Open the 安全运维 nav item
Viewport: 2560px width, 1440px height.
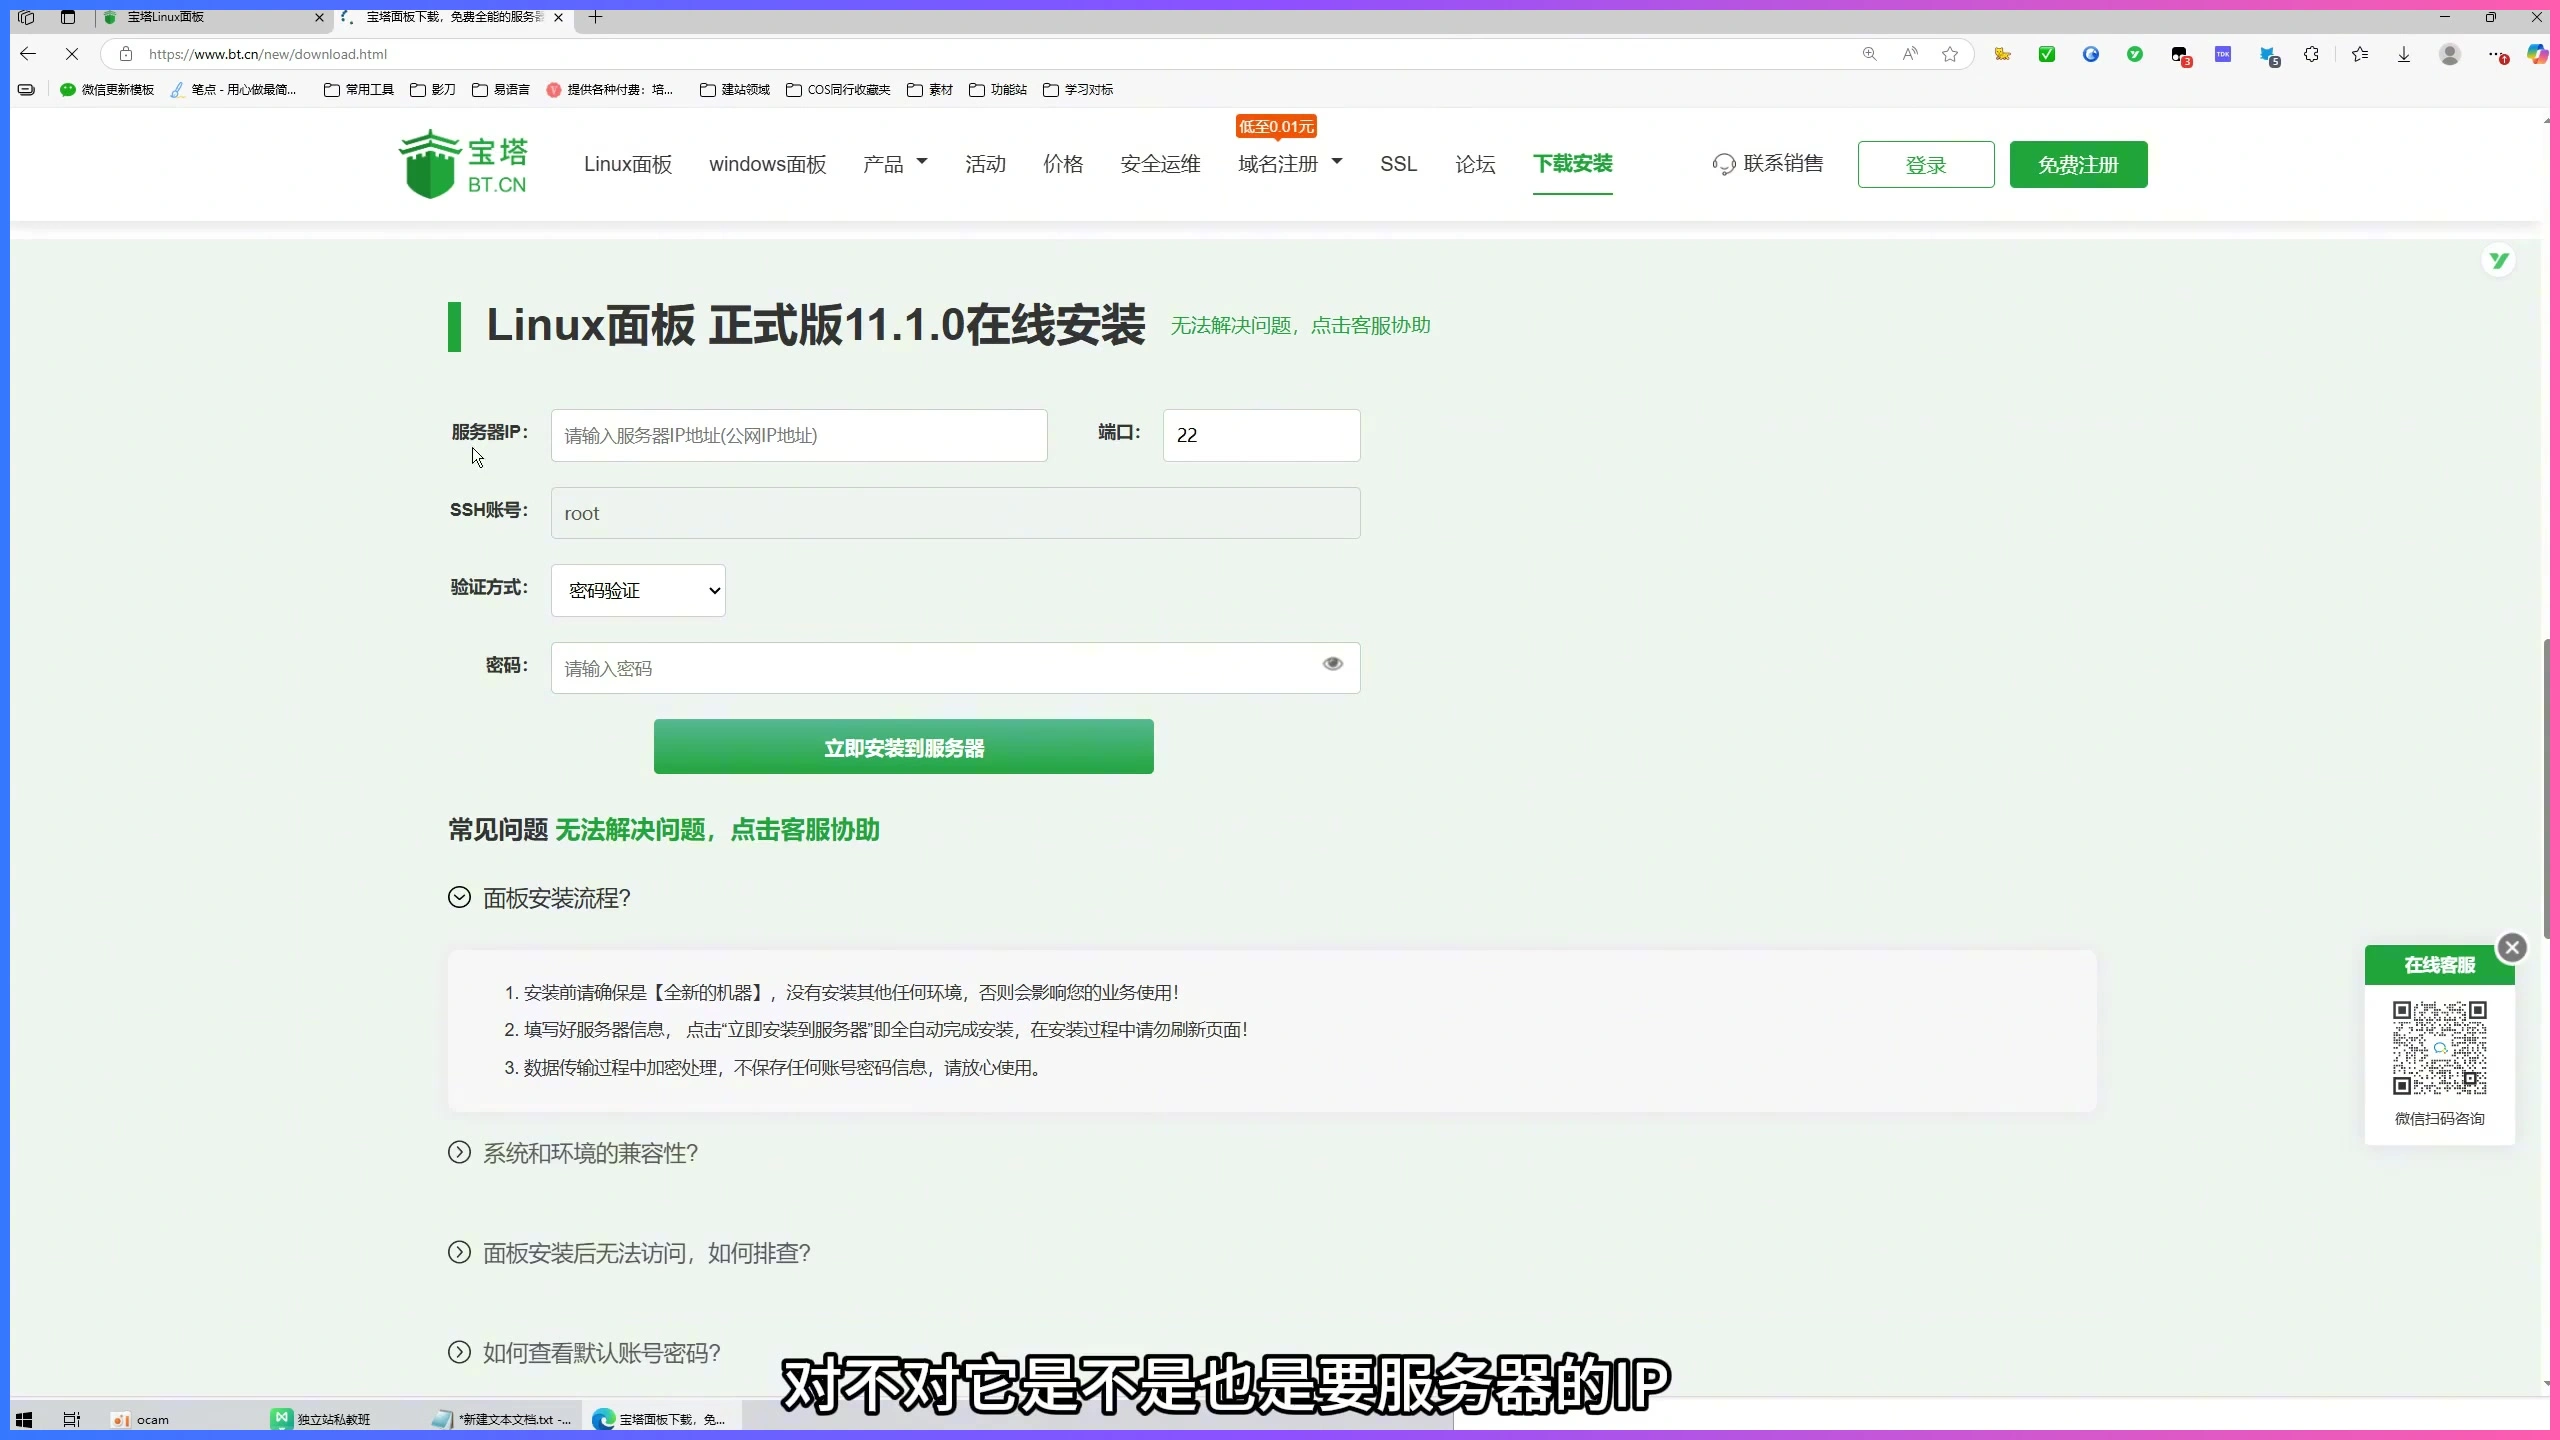1160,164
